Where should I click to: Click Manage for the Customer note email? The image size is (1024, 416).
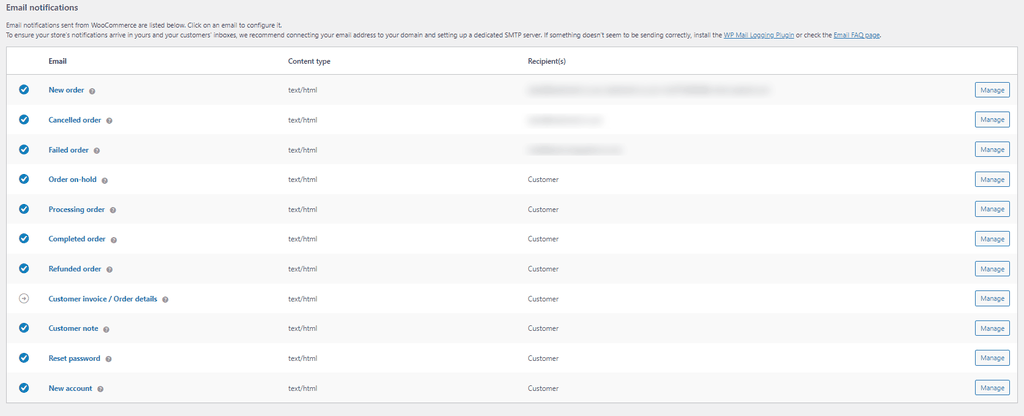click(x=992, y=329)
